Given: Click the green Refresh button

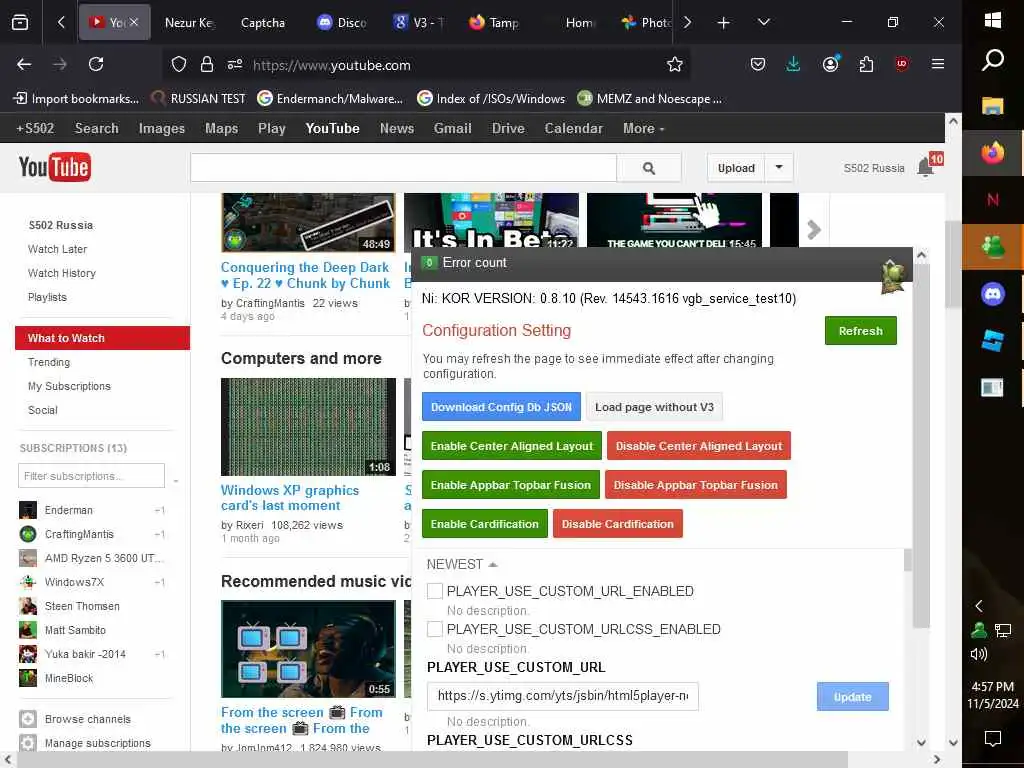Looking at the screenshot, I should tap(861, 331).
